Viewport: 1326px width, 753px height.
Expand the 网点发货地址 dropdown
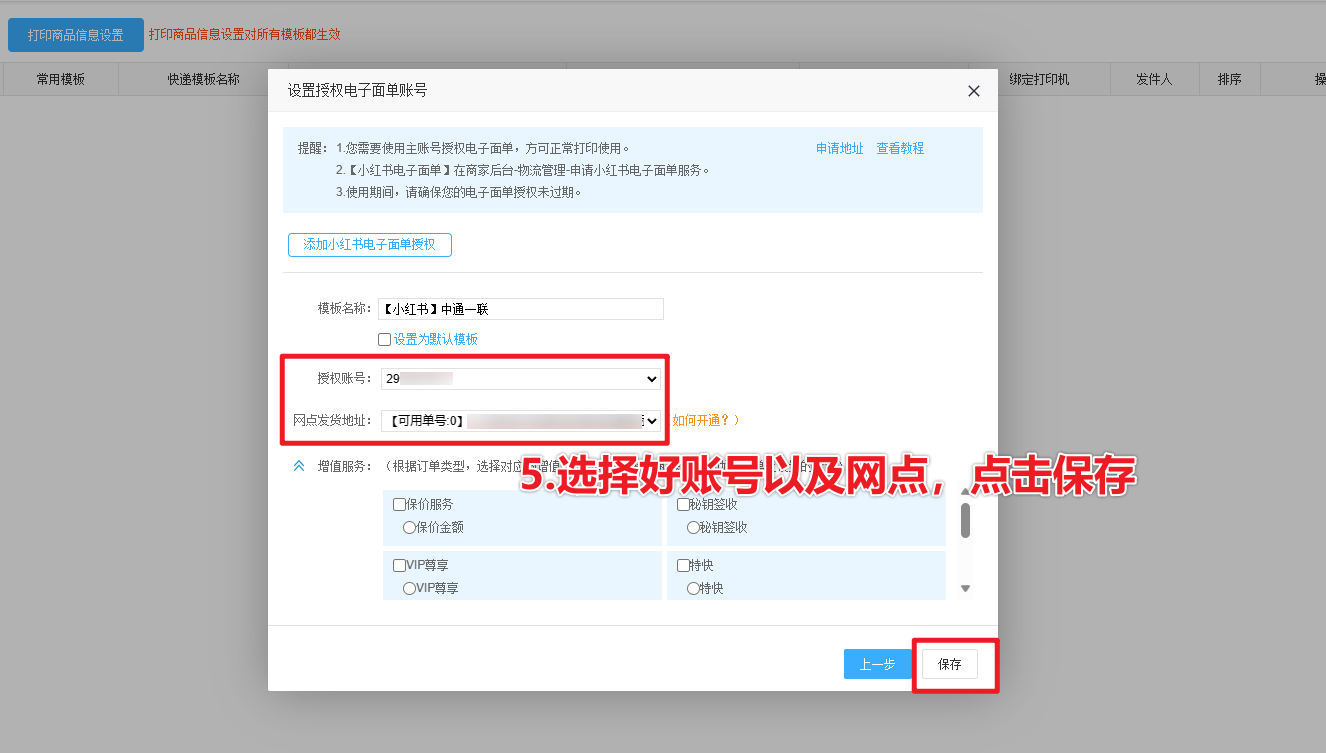pos(520,421)
